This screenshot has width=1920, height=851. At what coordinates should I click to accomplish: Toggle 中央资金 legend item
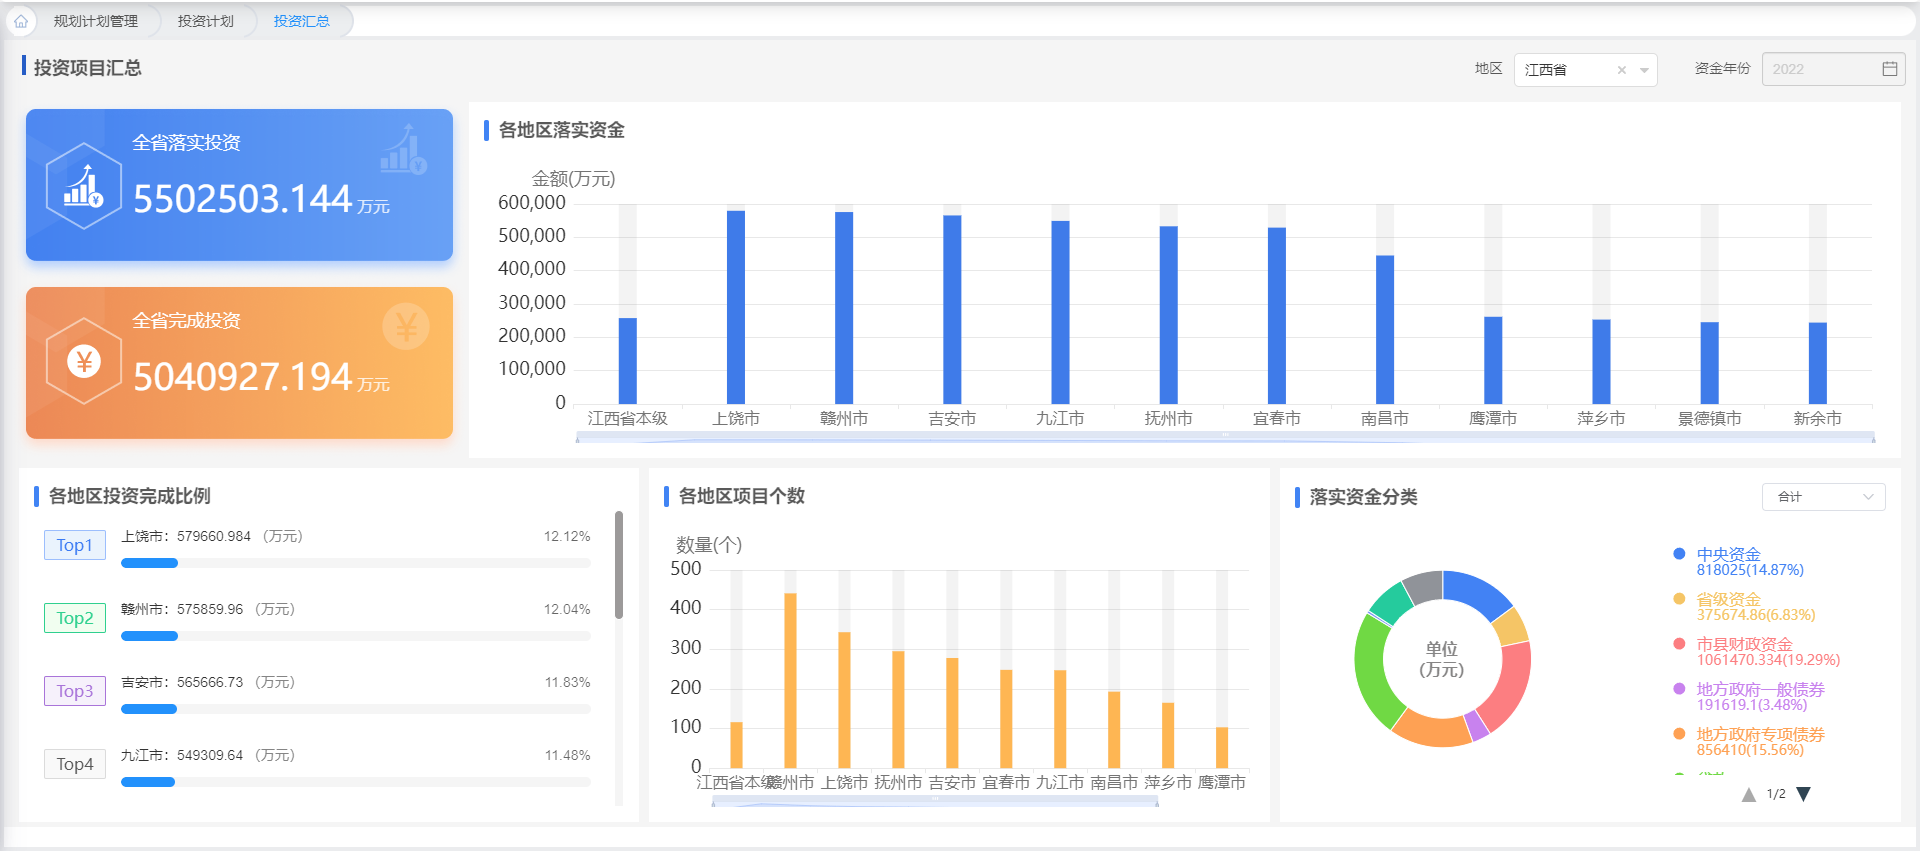click(1728, 554)
